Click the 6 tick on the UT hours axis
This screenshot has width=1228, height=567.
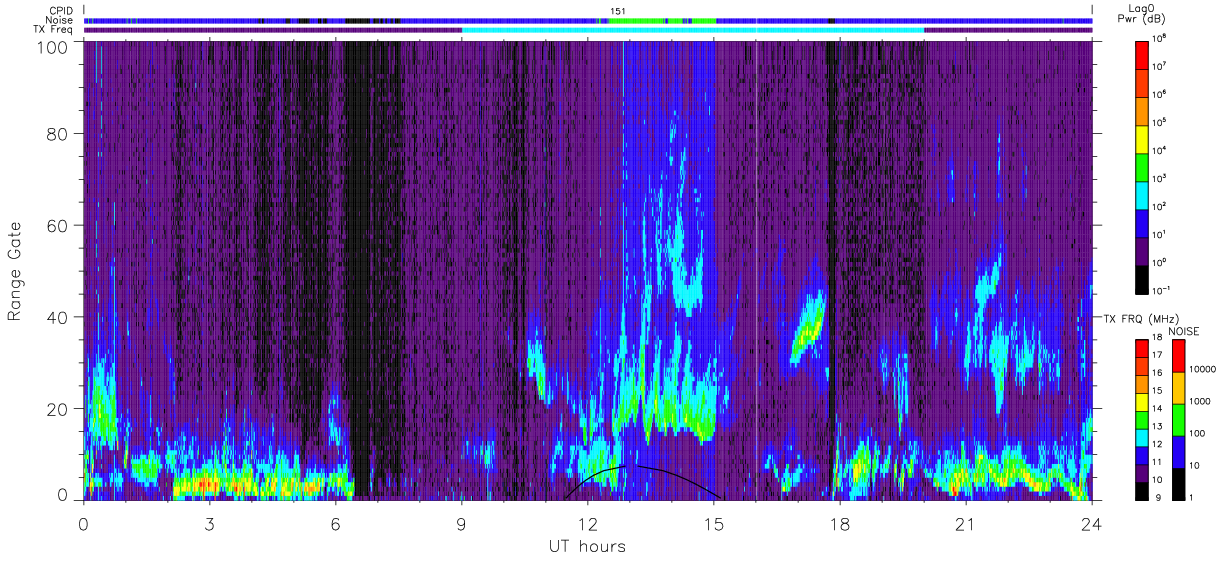click(x=335, y=524)
